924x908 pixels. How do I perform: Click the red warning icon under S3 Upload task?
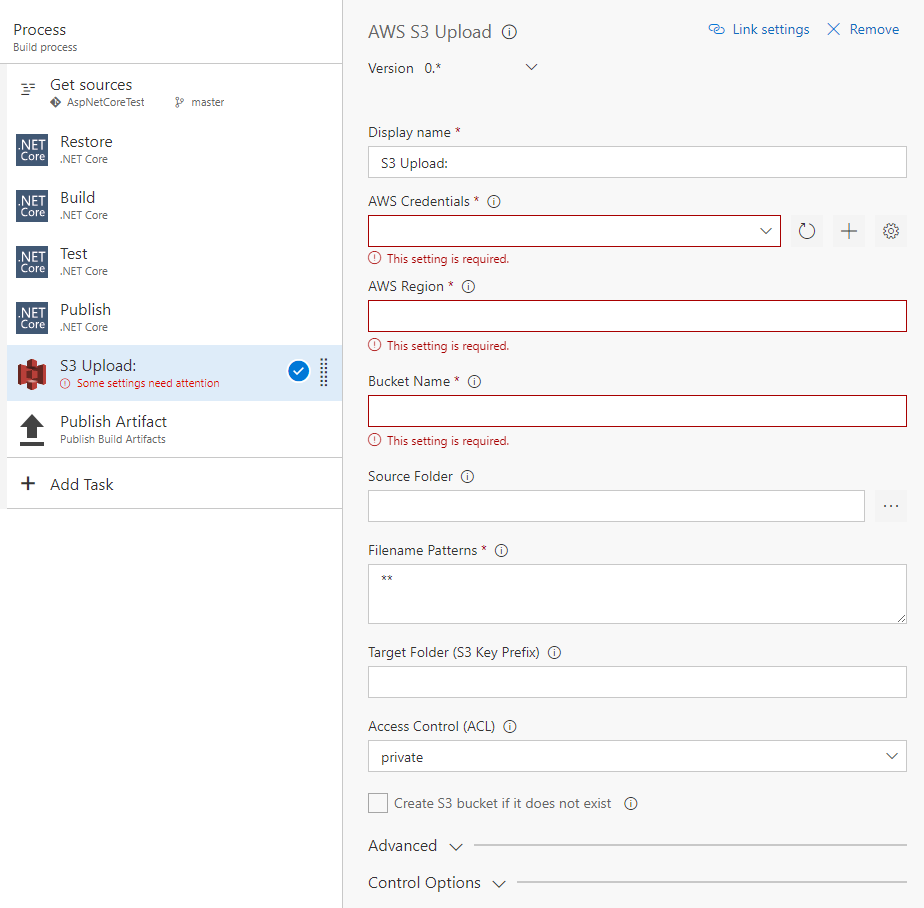(x=65, y=384)
